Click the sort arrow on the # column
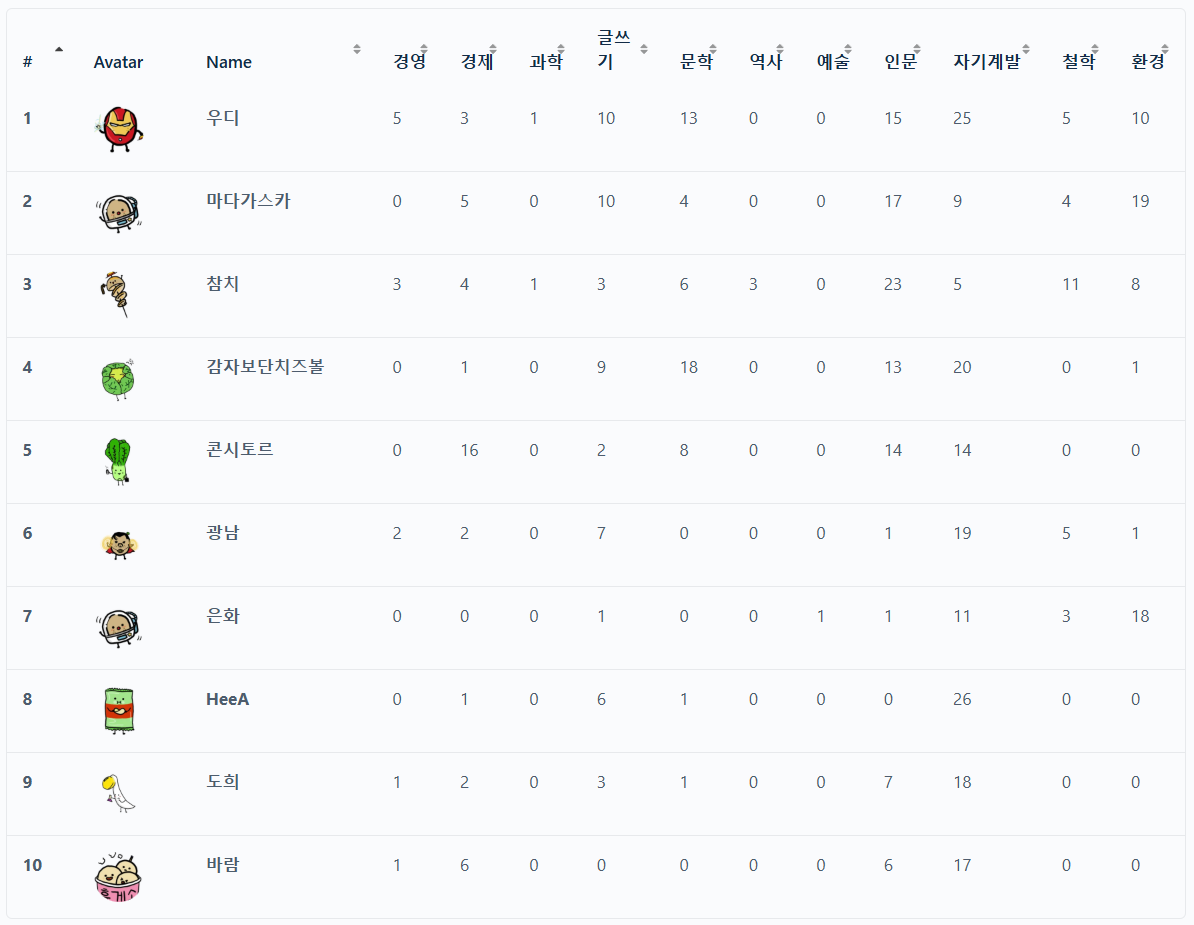Screen dimensions: 1194x925 pos(59,48)
